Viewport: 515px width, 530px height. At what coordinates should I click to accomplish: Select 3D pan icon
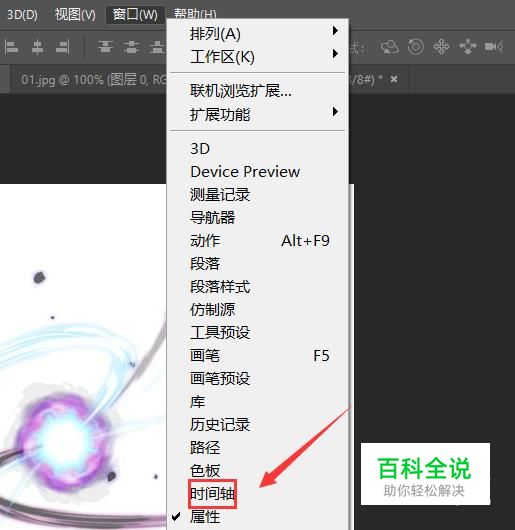(441, 47)
